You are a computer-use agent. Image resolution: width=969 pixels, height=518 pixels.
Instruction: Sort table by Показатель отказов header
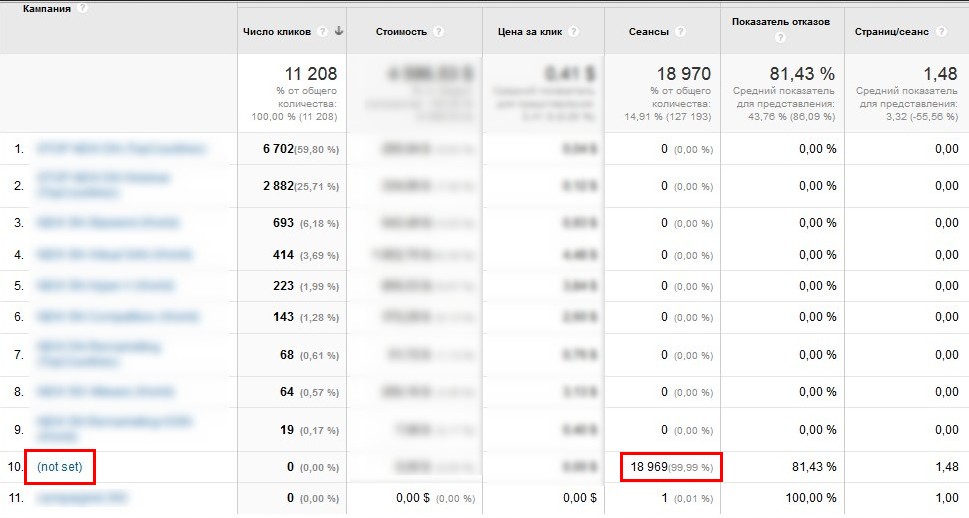[x=781, y=22]
